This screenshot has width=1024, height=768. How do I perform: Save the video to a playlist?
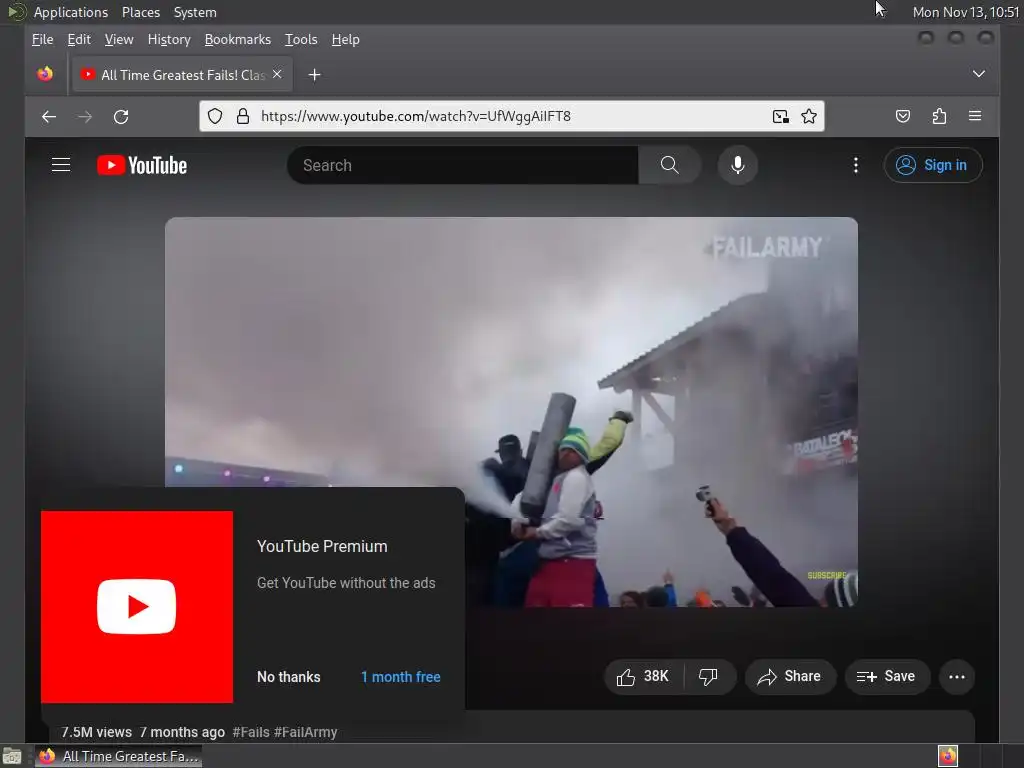pos(886,677)
